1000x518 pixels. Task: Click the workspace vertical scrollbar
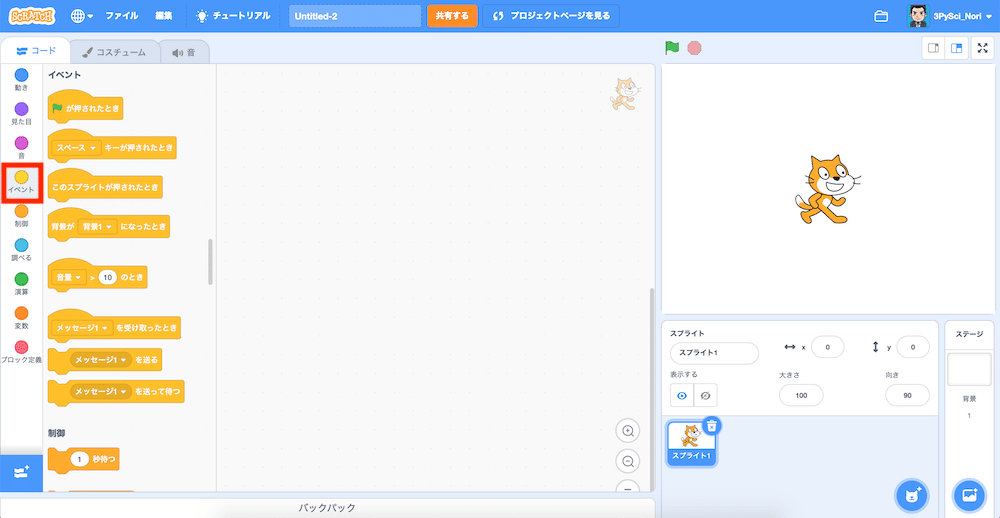point(651,389)
